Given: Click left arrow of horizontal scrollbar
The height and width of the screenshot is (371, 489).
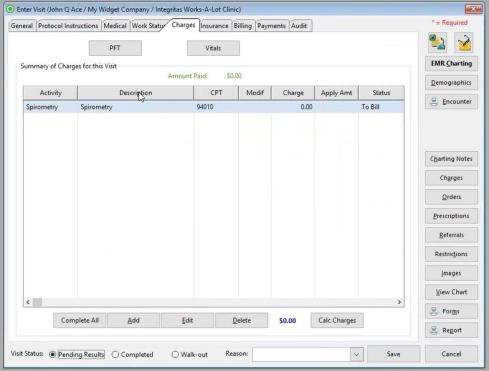Looking at the screenshot, I should click(x=28, y=302).
